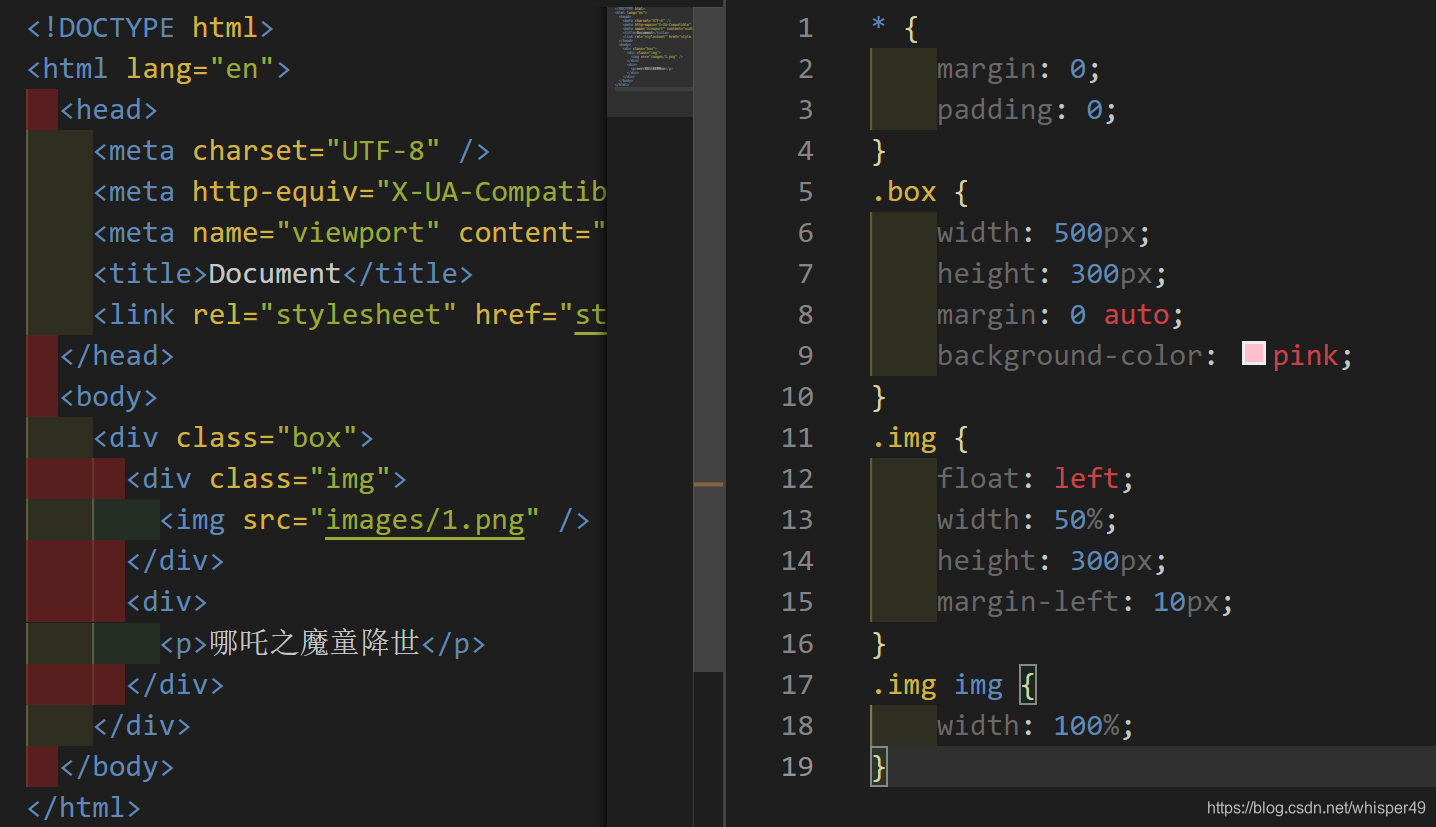Click the universal * selector line
Image resolution: width=1436 pixels, height=827 pixels.
coord(894,28)
